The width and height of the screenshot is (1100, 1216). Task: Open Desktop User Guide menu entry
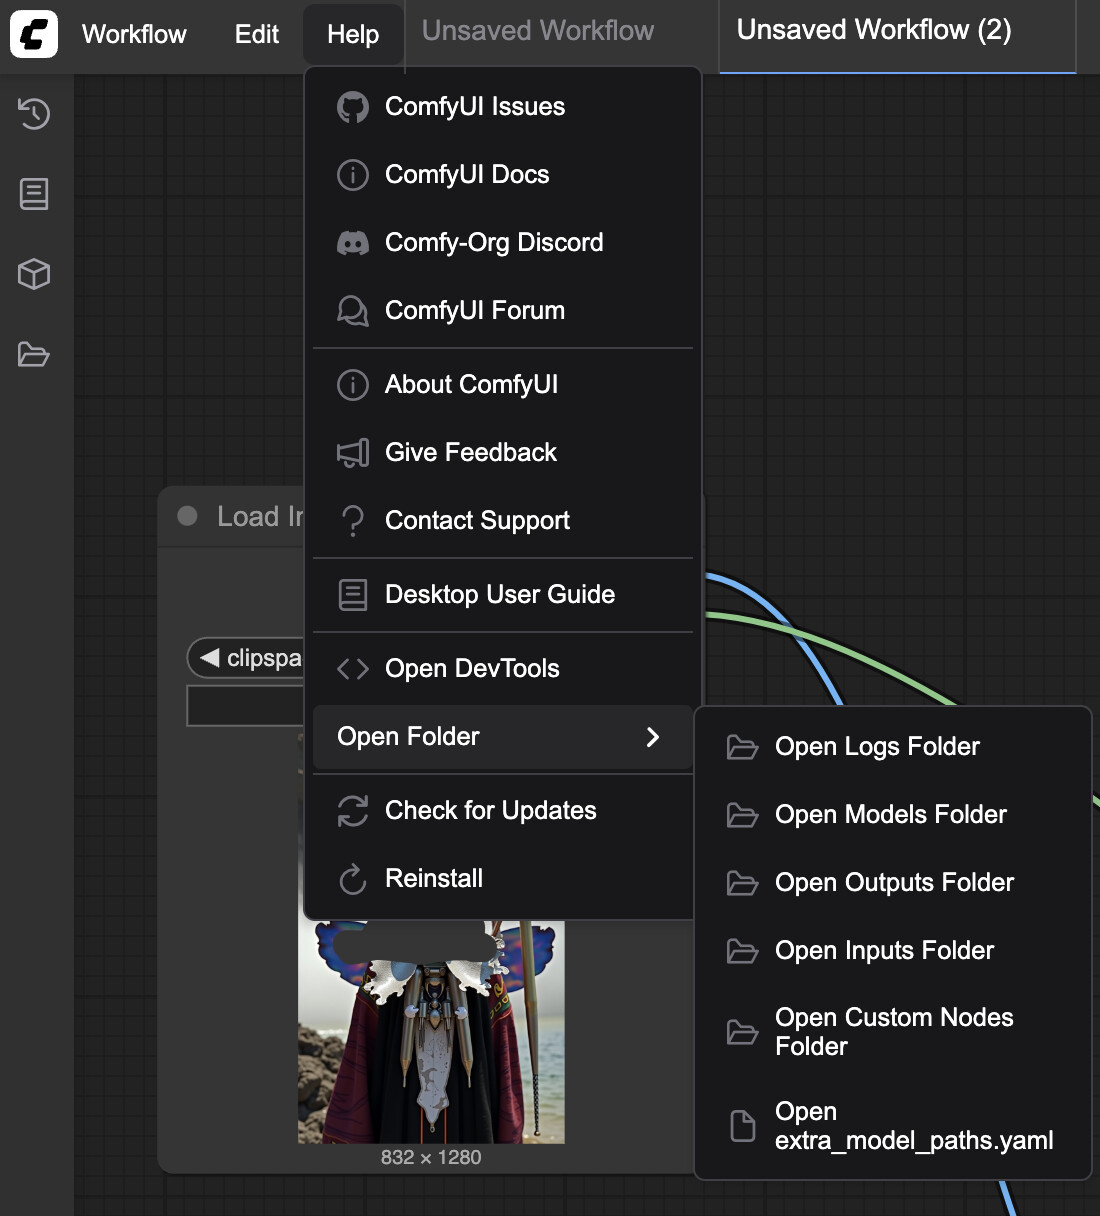[x=503, y=595]
